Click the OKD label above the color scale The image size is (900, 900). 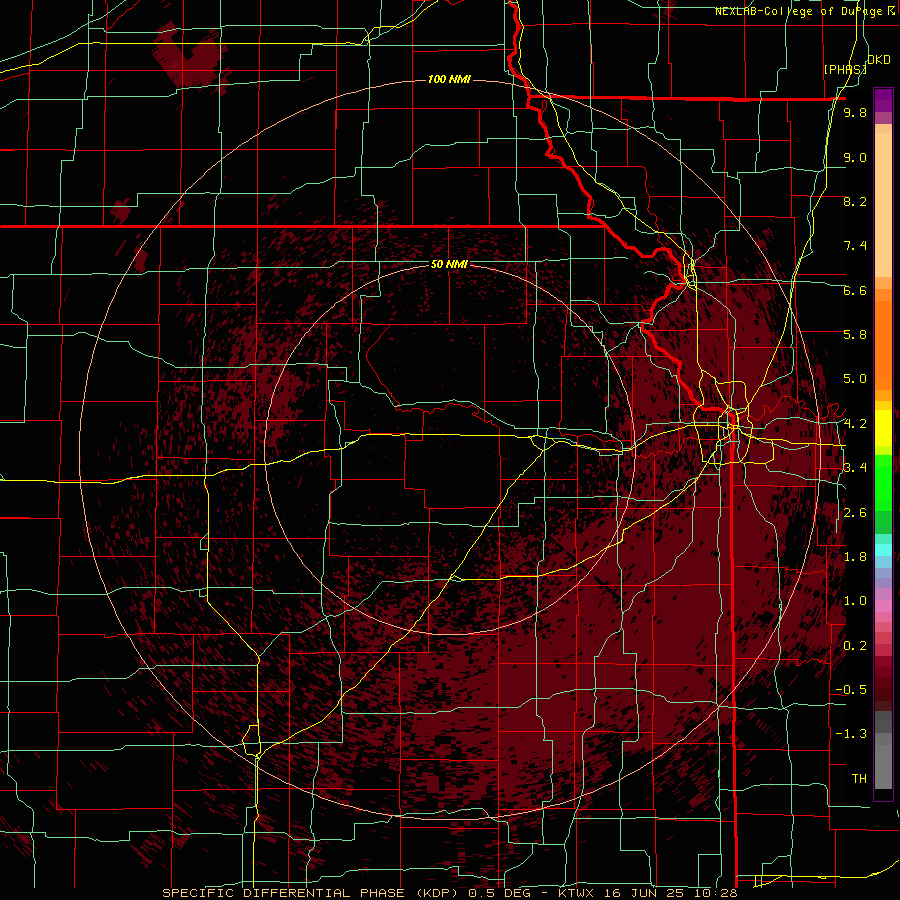(879, 60)
